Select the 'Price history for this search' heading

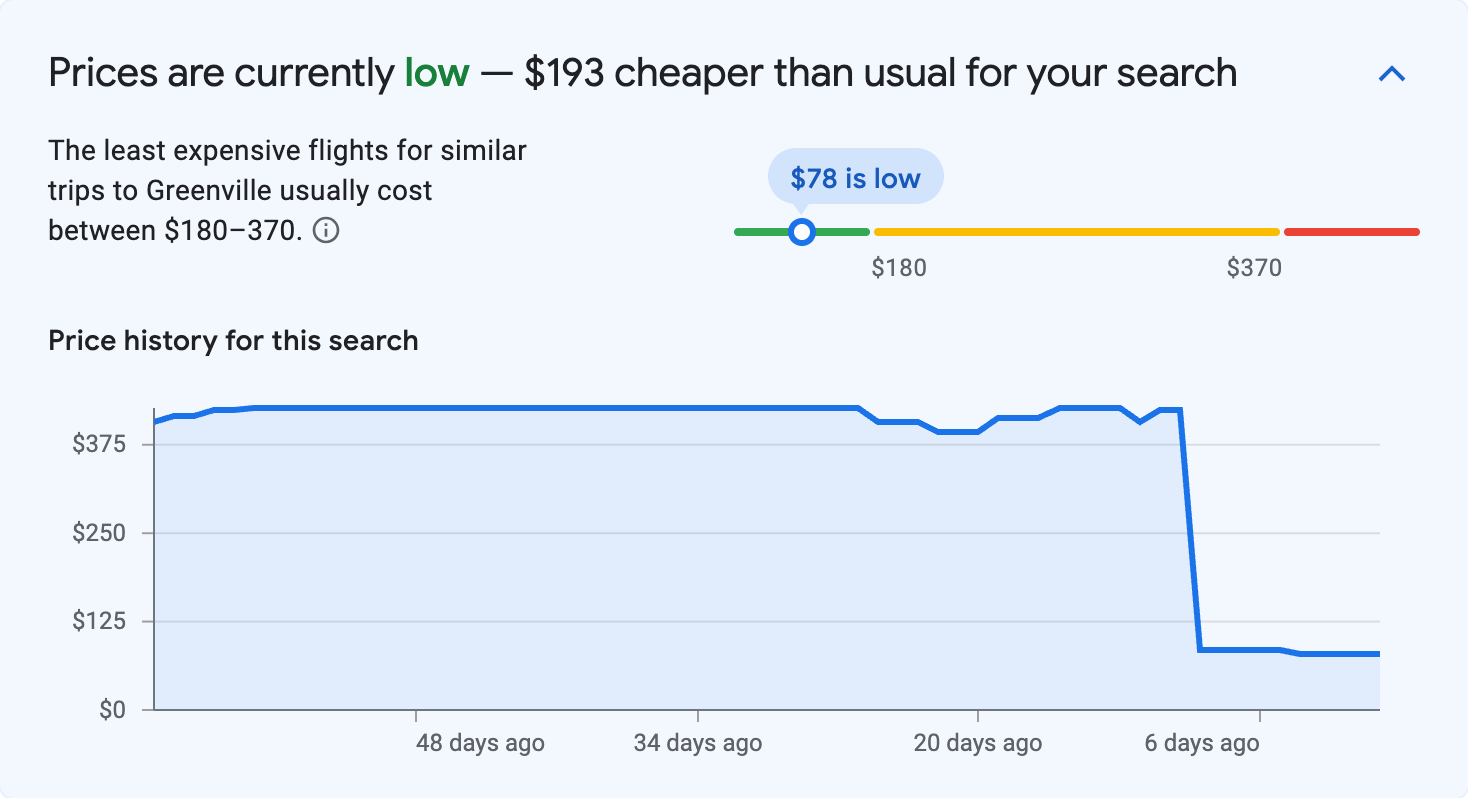[232, 340]
